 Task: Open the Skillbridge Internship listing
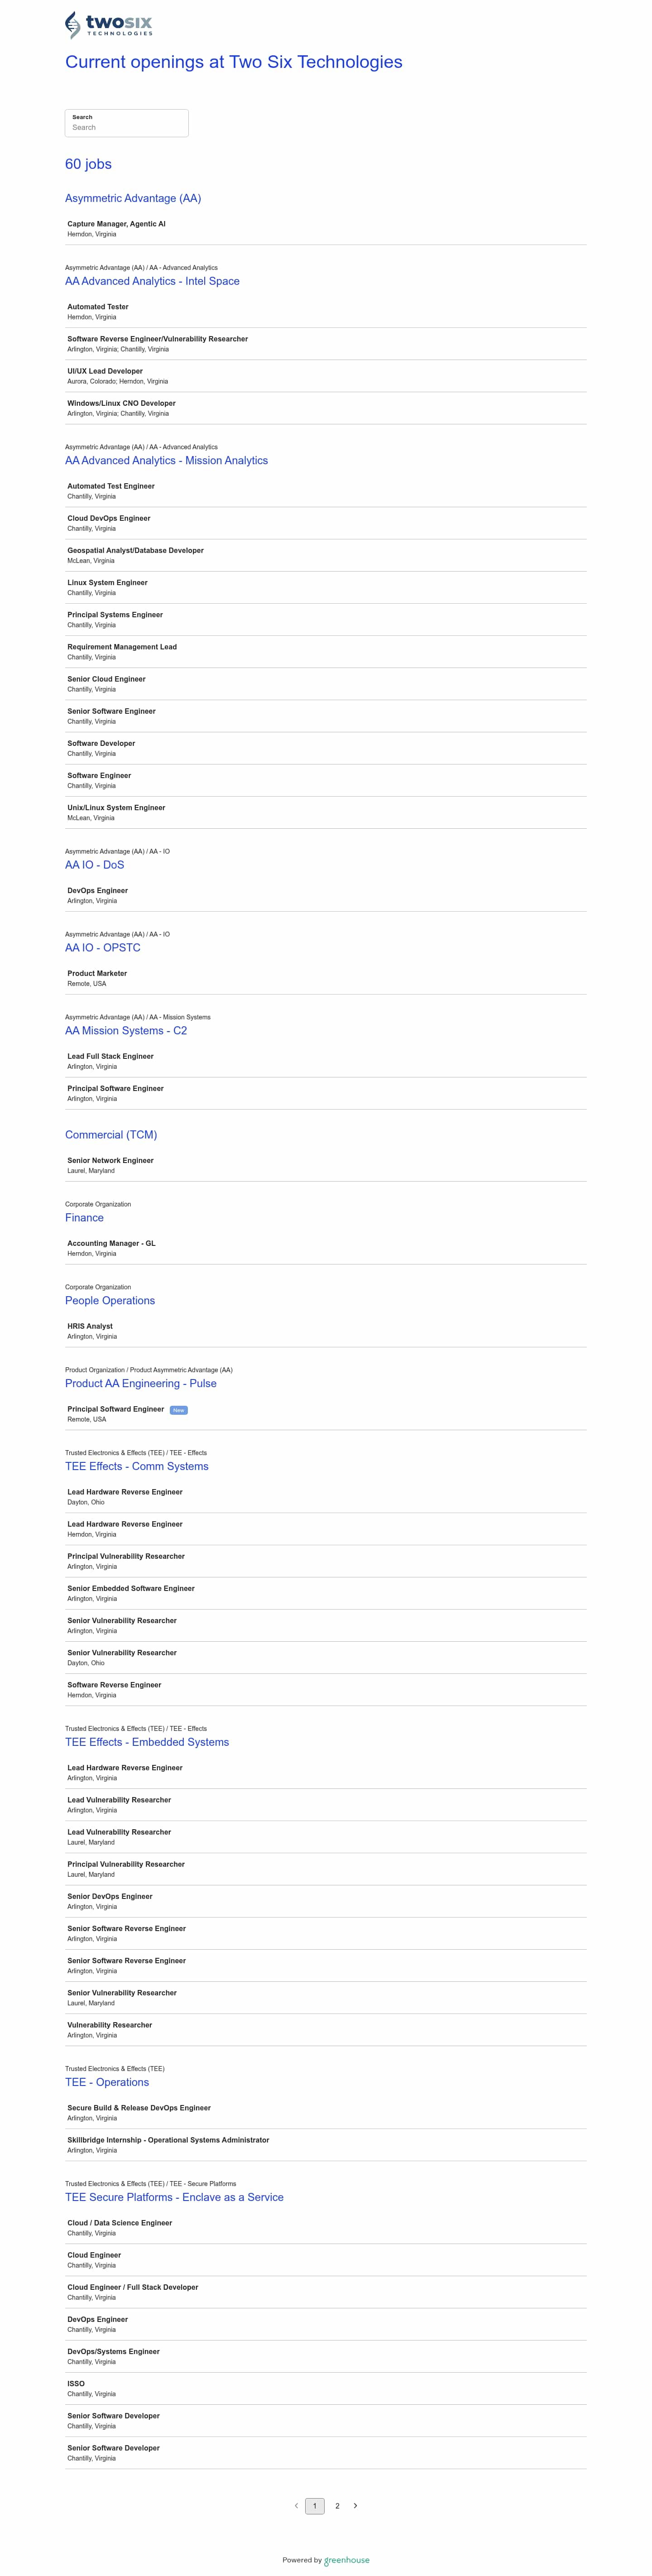[x=168, y=2140]
